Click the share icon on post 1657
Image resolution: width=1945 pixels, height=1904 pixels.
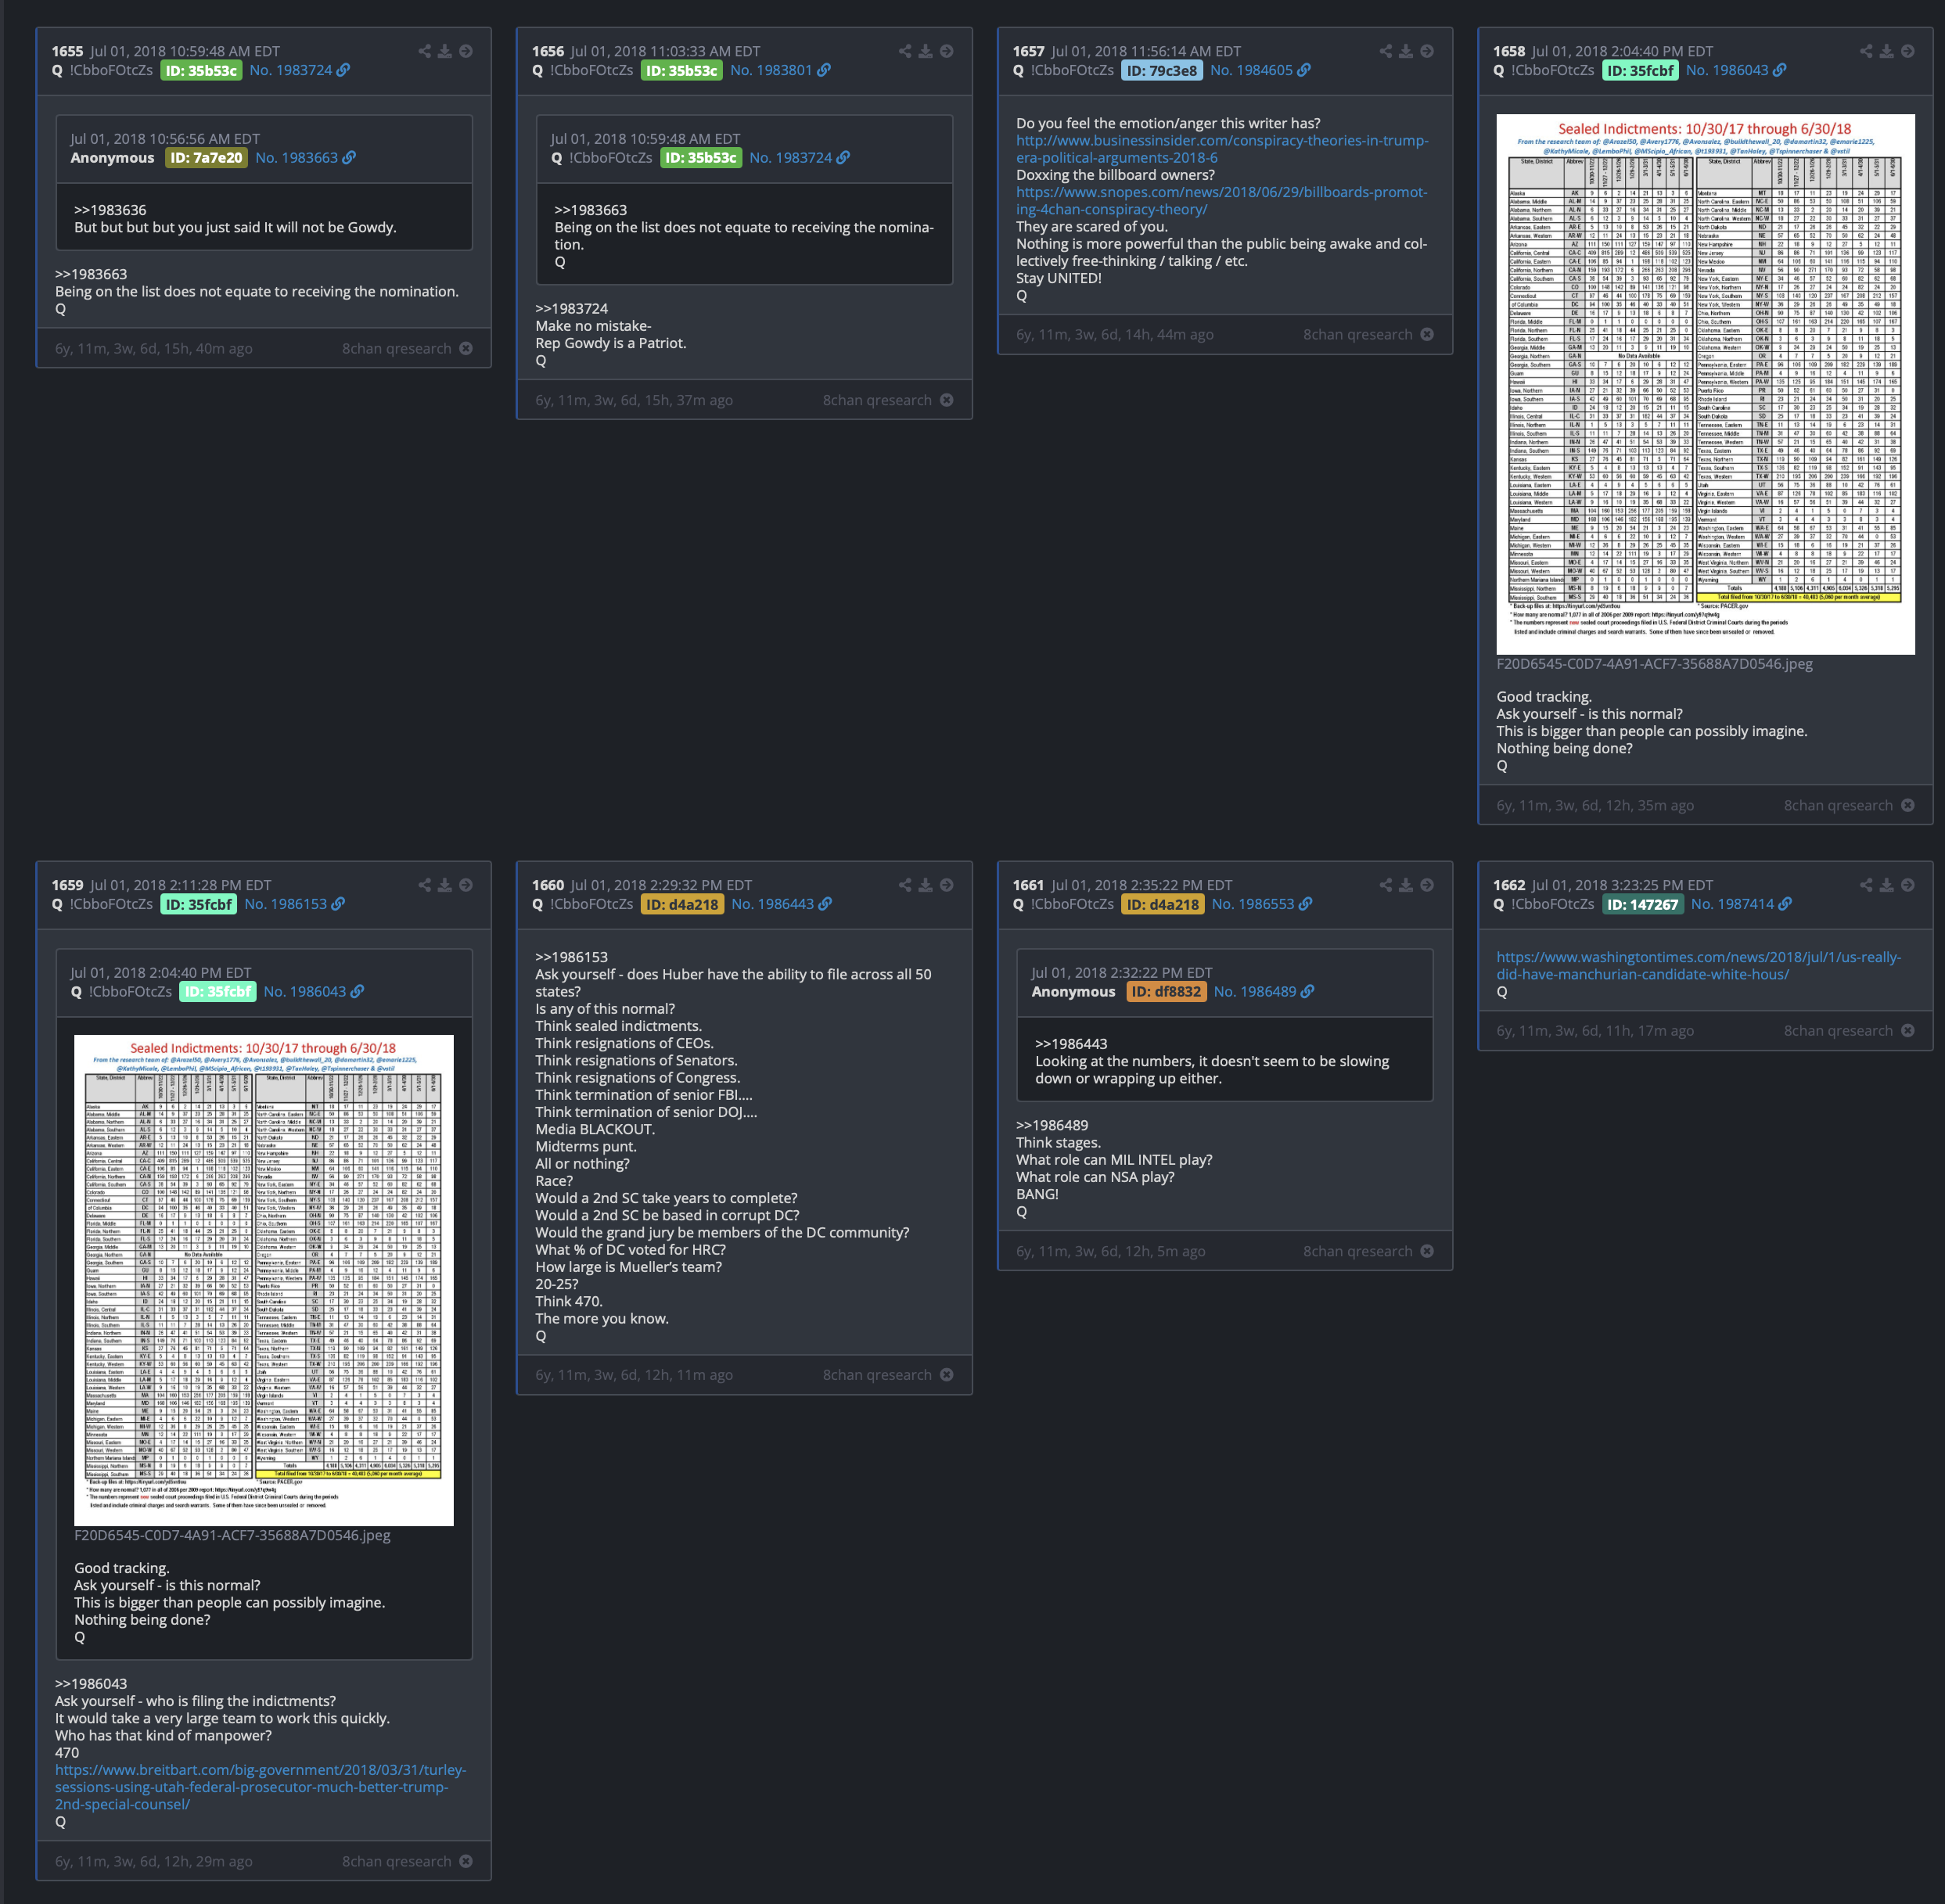click(1386, 51)
